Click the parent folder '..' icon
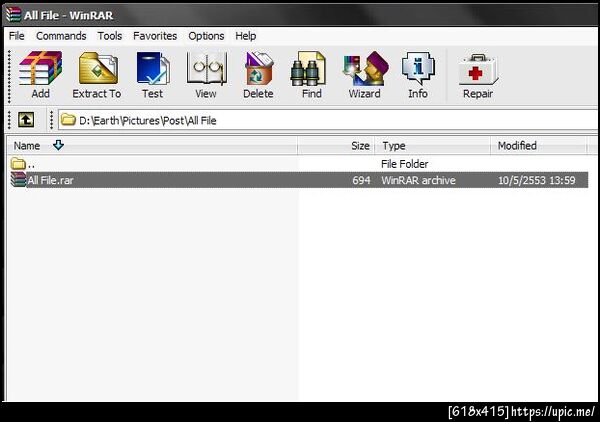Image resolution: width=600 pixels, height=422 pixels. coord(18,164)
